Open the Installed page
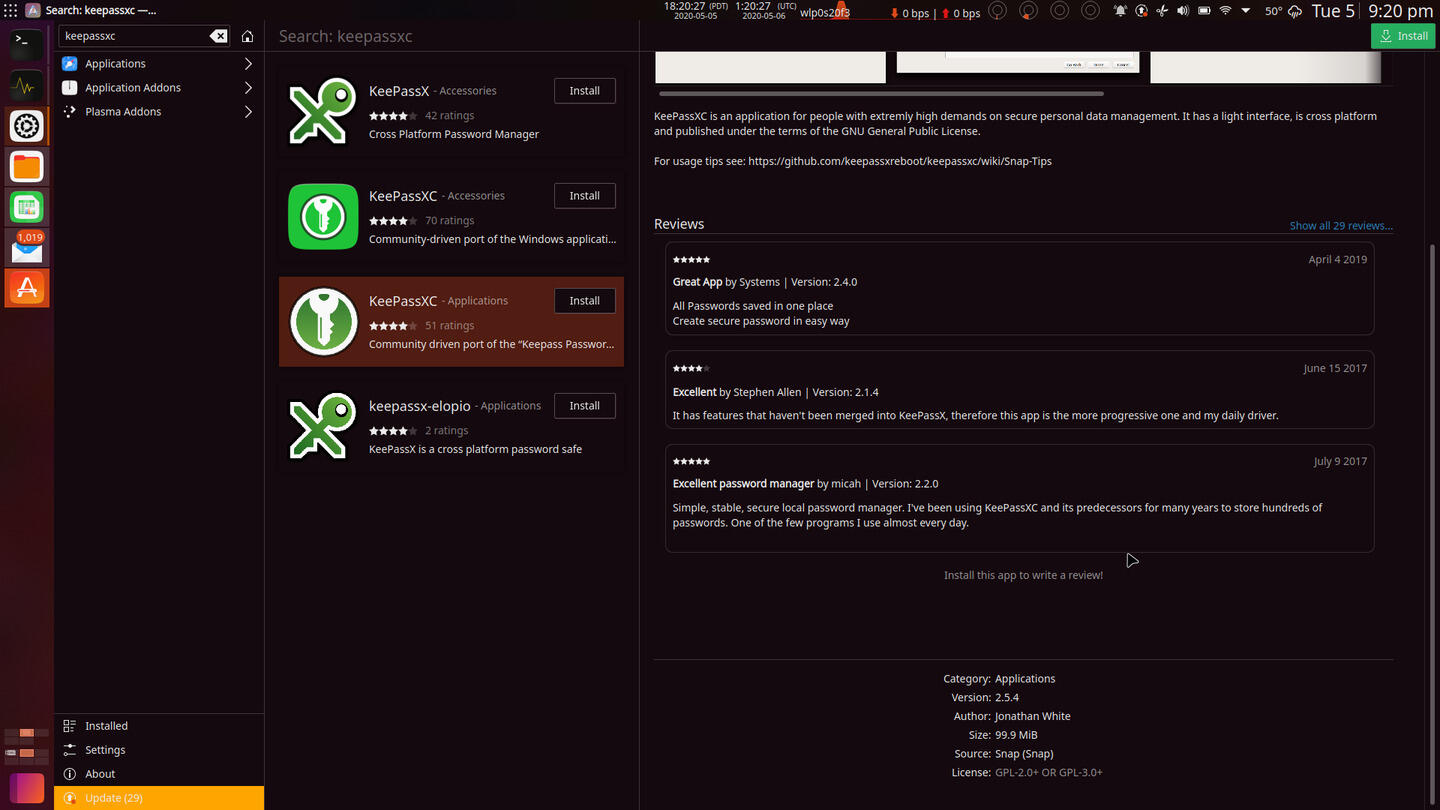This screenshot has width=1440, height=810. [x=159, y=726]
